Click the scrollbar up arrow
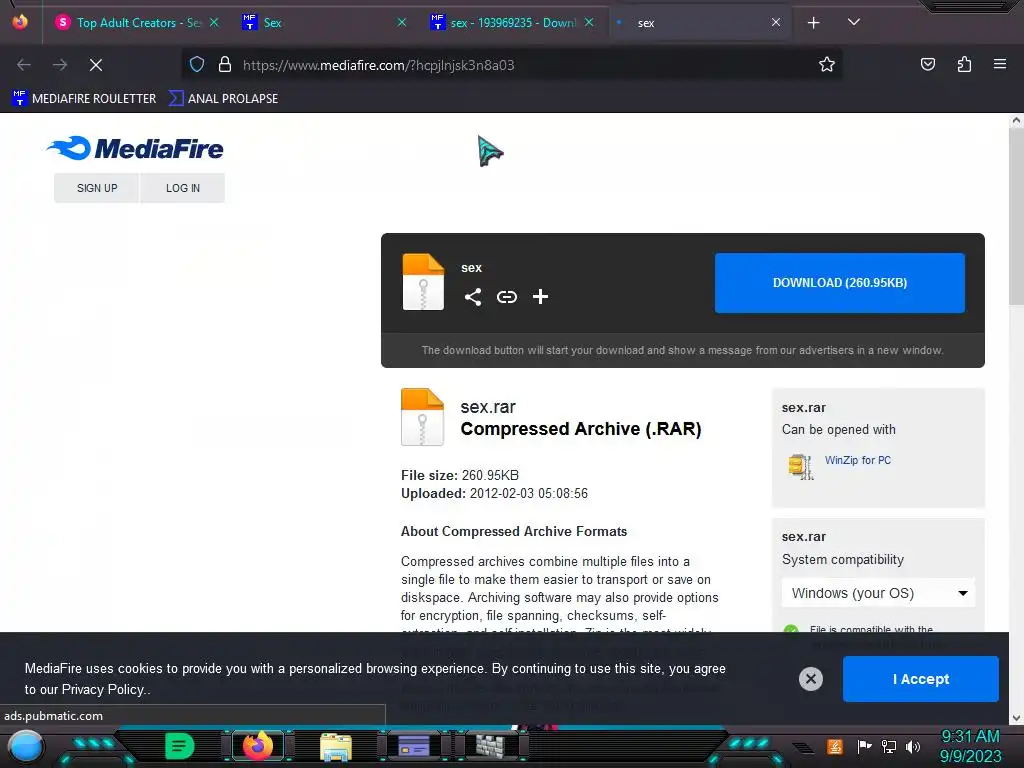 point(1016,120)
